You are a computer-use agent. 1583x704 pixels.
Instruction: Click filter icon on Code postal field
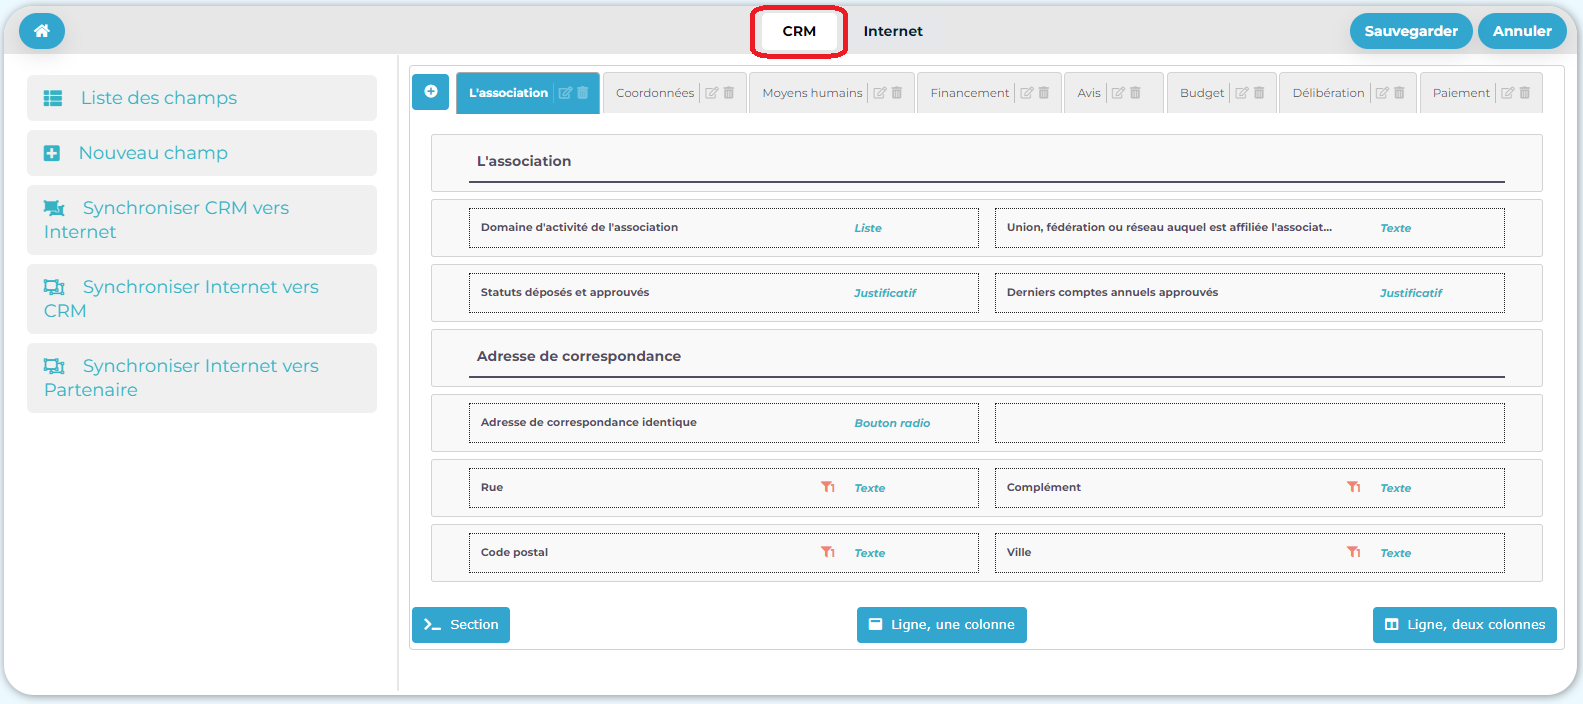(x=828, y=552)
